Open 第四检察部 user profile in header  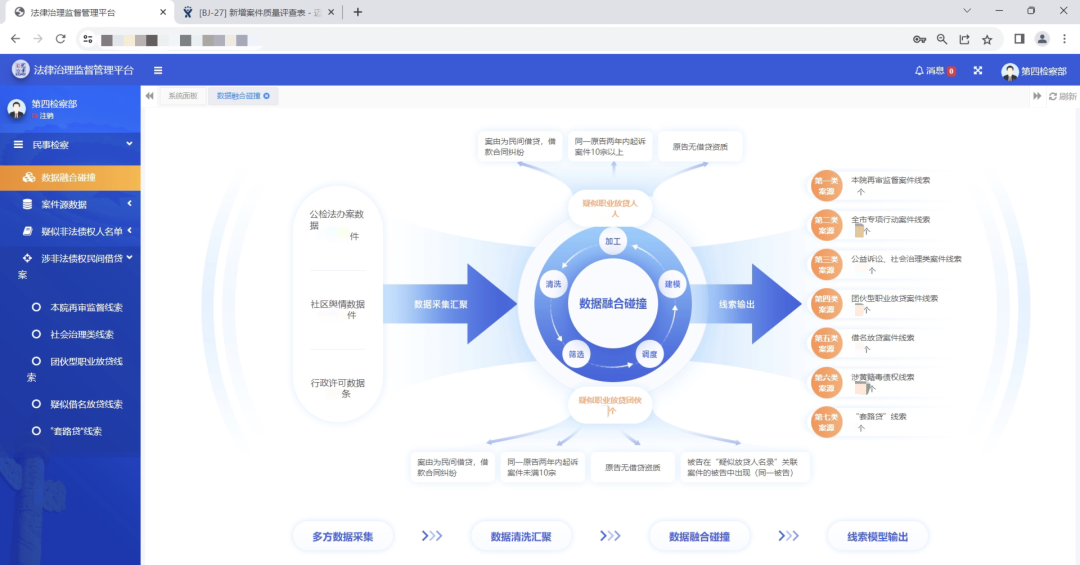[1034, 71]
